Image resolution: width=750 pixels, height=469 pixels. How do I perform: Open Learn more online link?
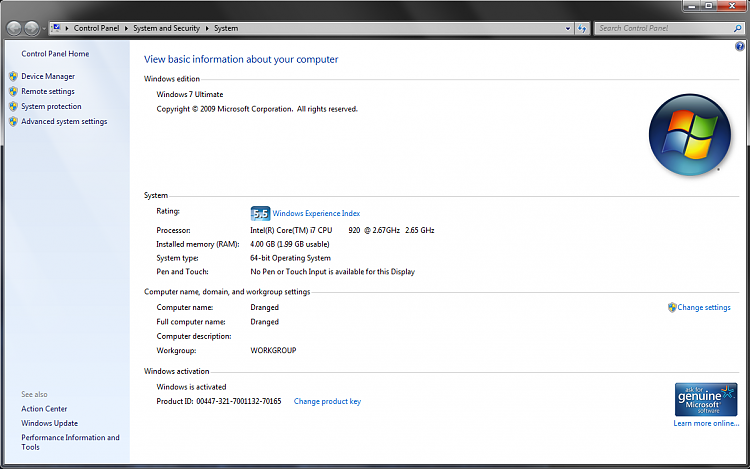click(x=706, y=423)
